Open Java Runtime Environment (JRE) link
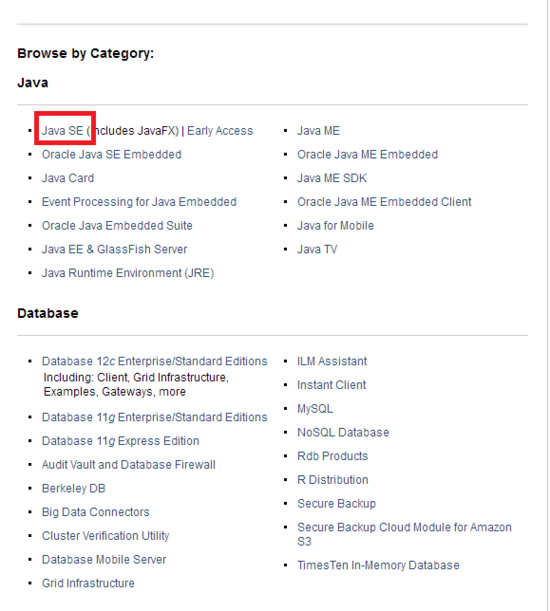The width and height of the screenshot is (550, 611). [128, 273]
